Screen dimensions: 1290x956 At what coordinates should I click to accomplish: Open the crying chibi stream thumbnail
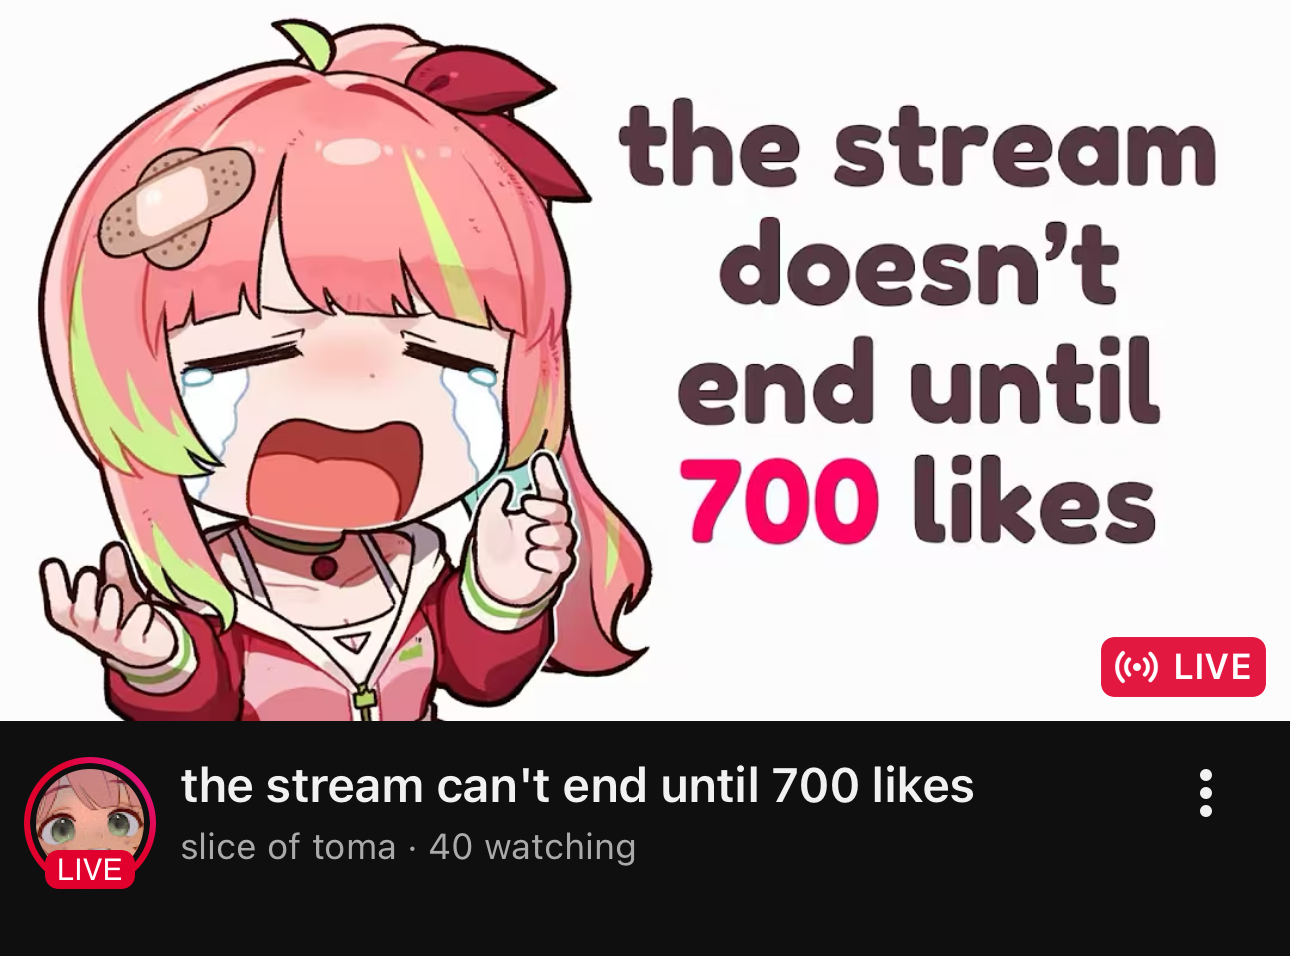tap(645, 360)
